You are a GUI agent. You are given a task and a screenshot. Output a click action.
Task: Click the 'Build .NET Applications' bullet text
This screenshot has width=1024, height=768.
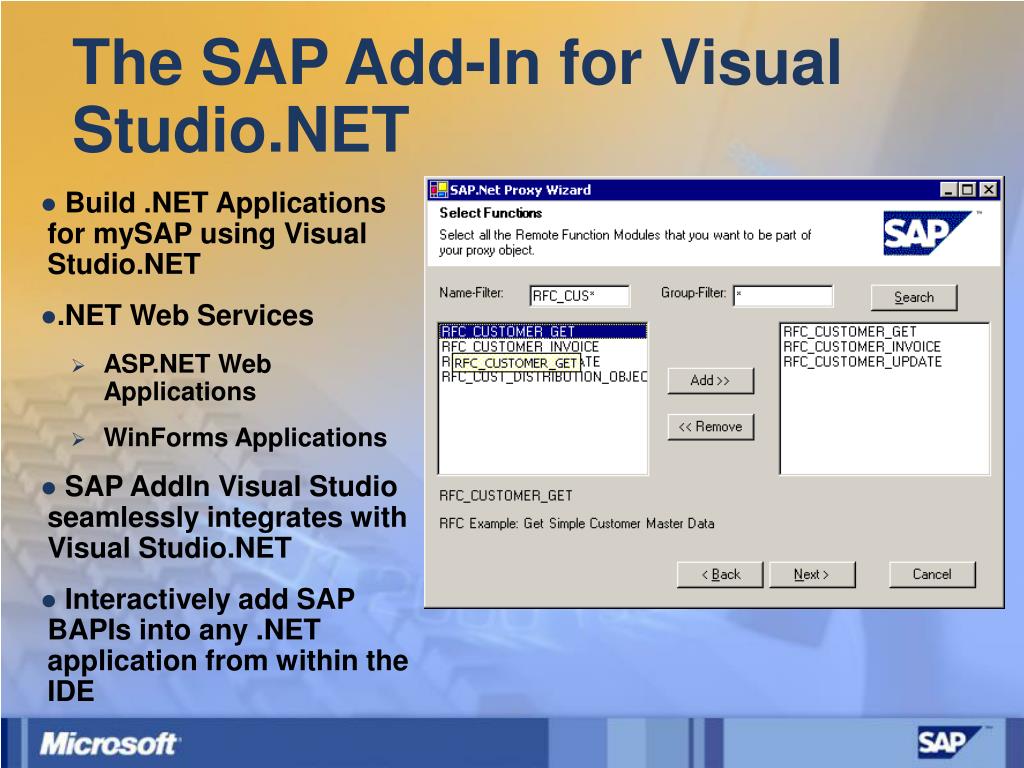(x=216, y=233)
